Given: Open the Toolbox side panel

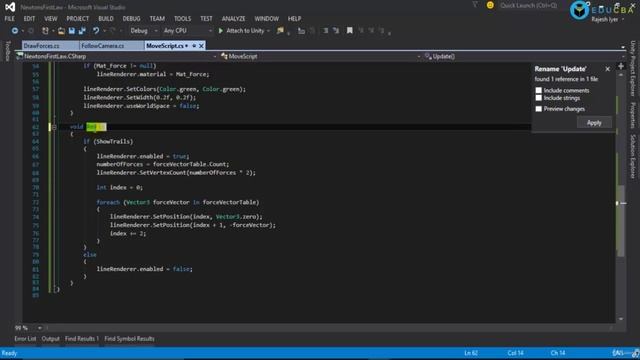Looking at the screenshot, I should [7, 51].
